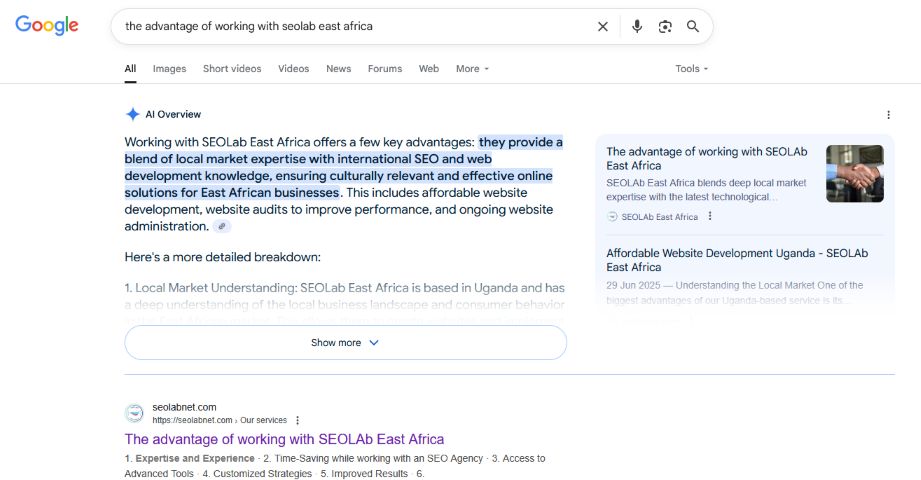Click seolabnet.com site favicon
921x480 pixels.
click(x=135, y=413)
